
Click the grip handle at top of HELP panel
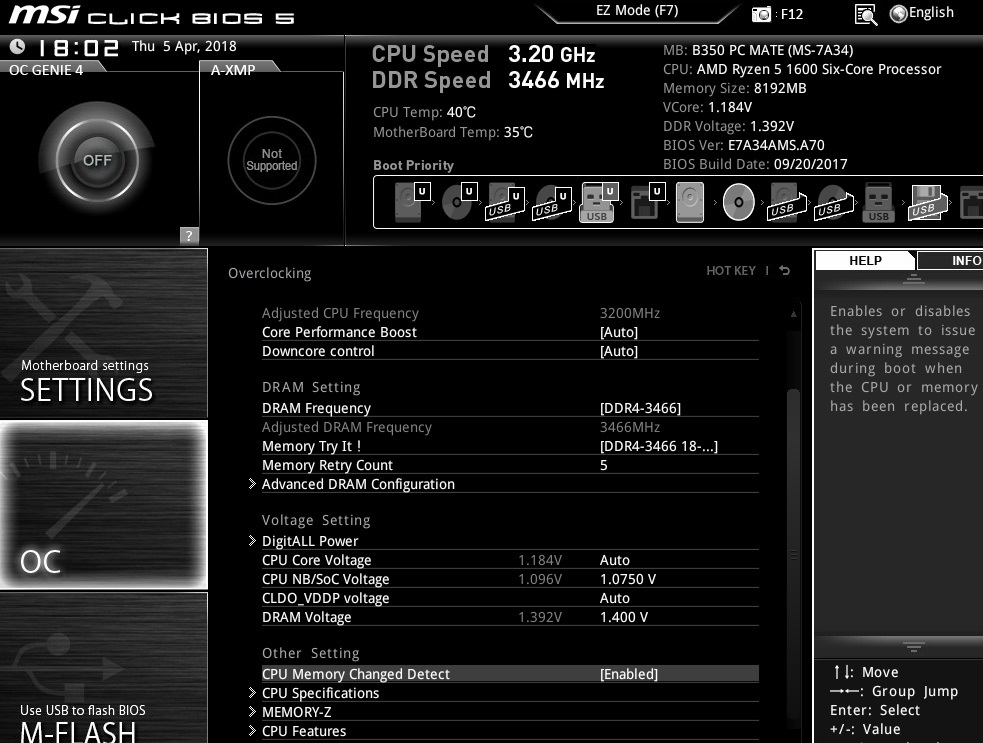(913, 279)
